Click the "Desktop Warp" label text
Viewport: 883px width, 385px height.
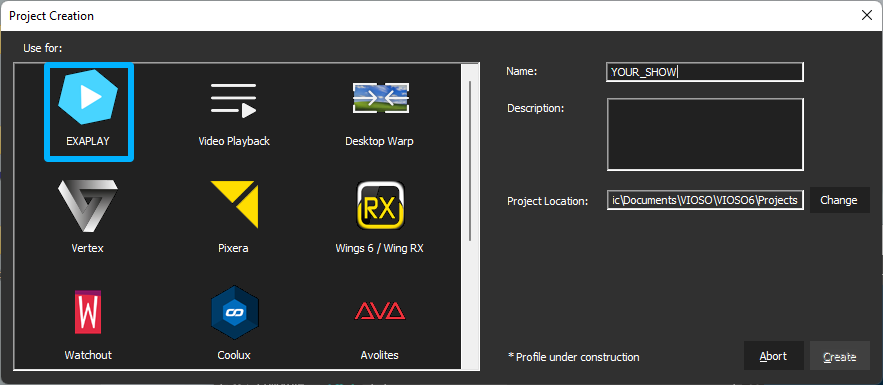(380, 141)
